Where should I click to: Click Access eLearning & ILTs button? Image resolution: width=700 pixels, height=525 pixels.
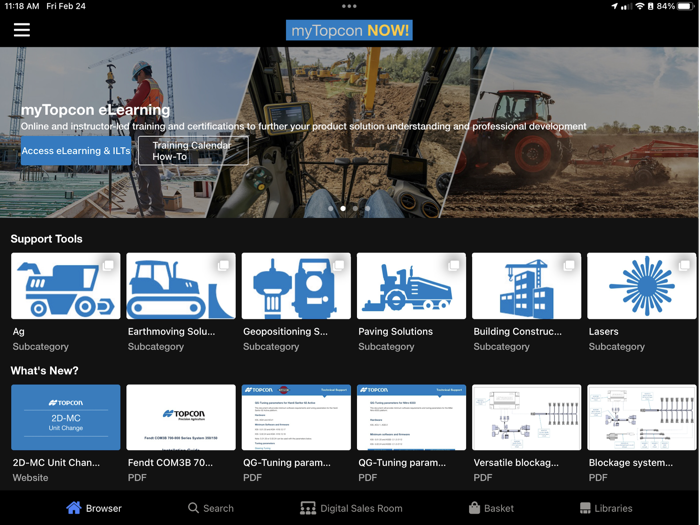76,151
